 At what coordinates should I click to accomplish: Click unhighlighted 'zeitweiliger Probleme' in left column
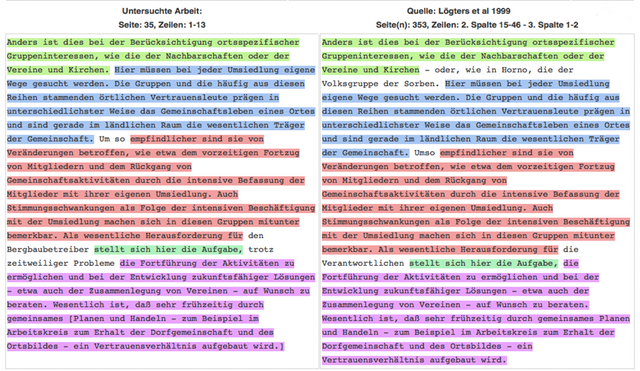tap(60, 263)
